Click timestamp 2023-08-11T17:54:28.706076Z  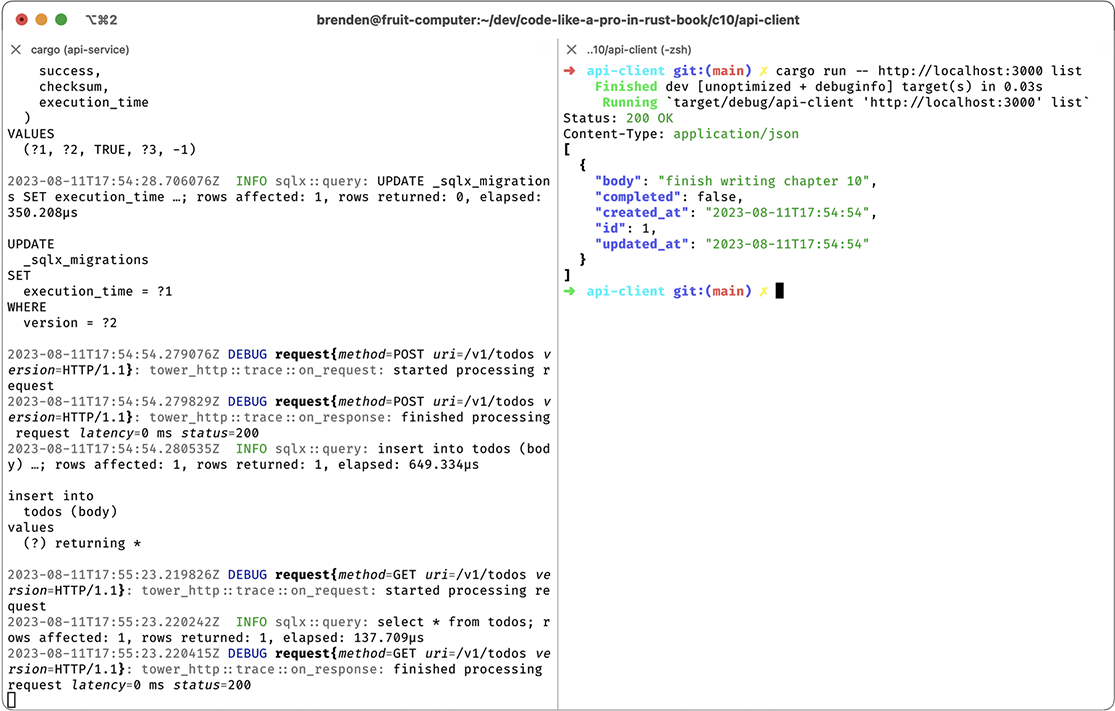pyautogui.click(x=114, y=181)
